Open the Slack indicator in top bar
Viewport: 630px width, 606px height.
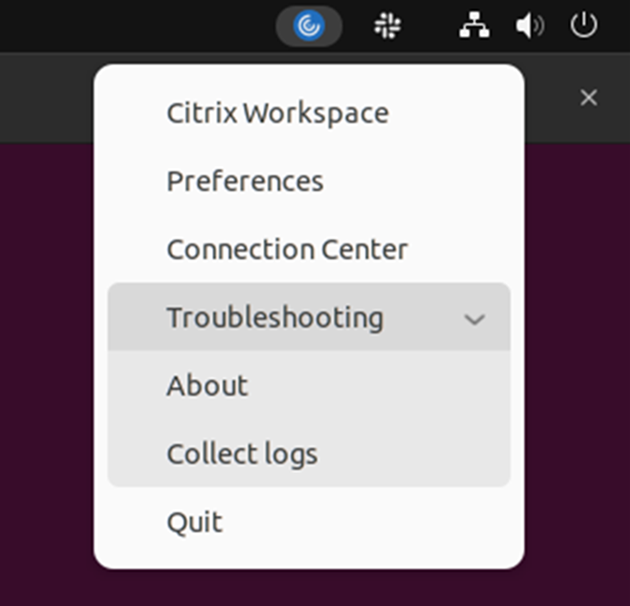(x=387, y=26)
